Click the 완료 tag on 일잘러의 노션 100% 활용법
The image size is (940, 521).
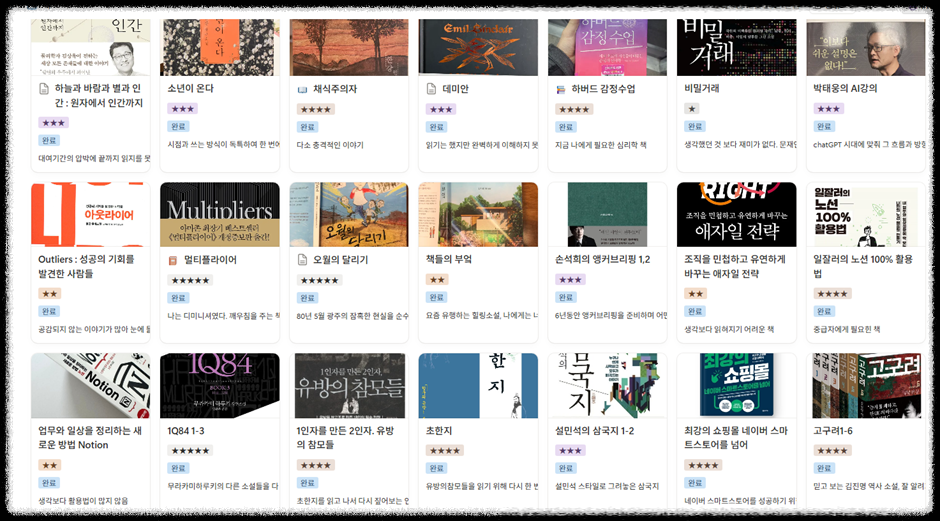click(x=824, y=311)
